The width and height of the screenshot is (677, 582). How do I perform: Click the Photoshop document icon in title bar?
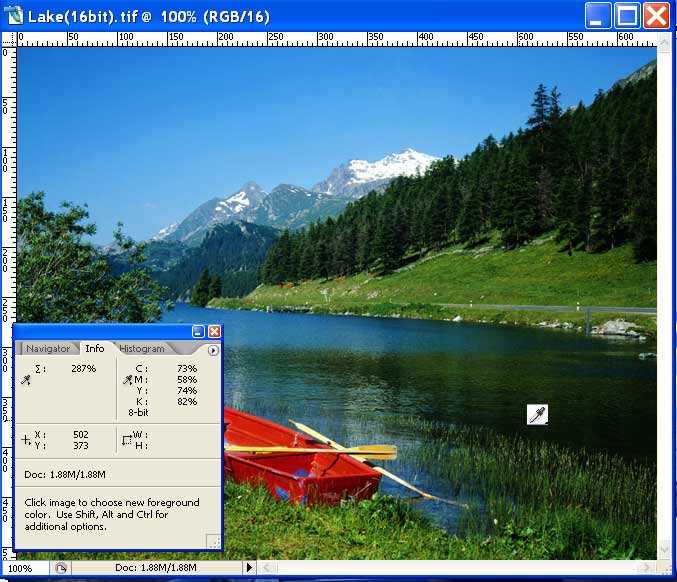(x=13, y=16)
